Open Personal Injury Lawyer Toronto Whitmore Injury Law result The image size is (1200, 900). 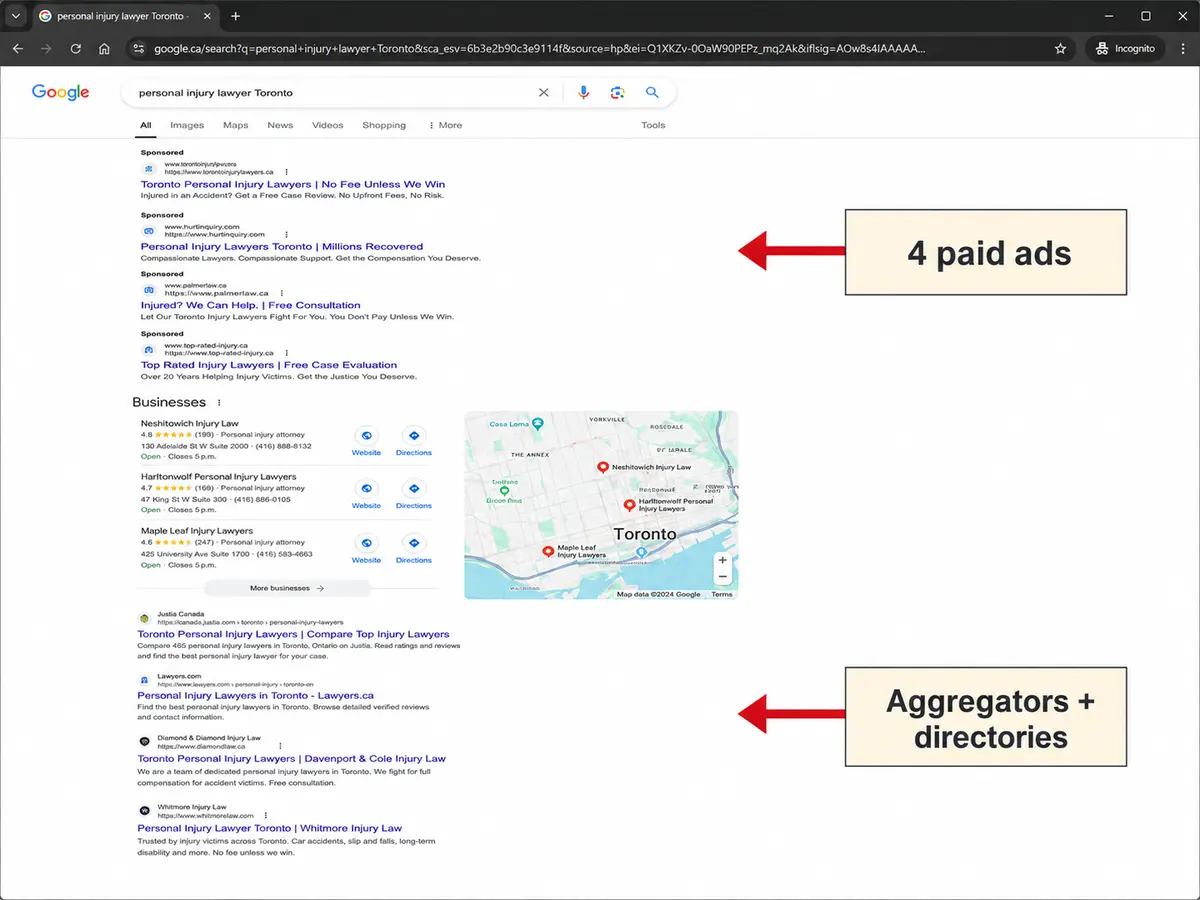(270, 828)
